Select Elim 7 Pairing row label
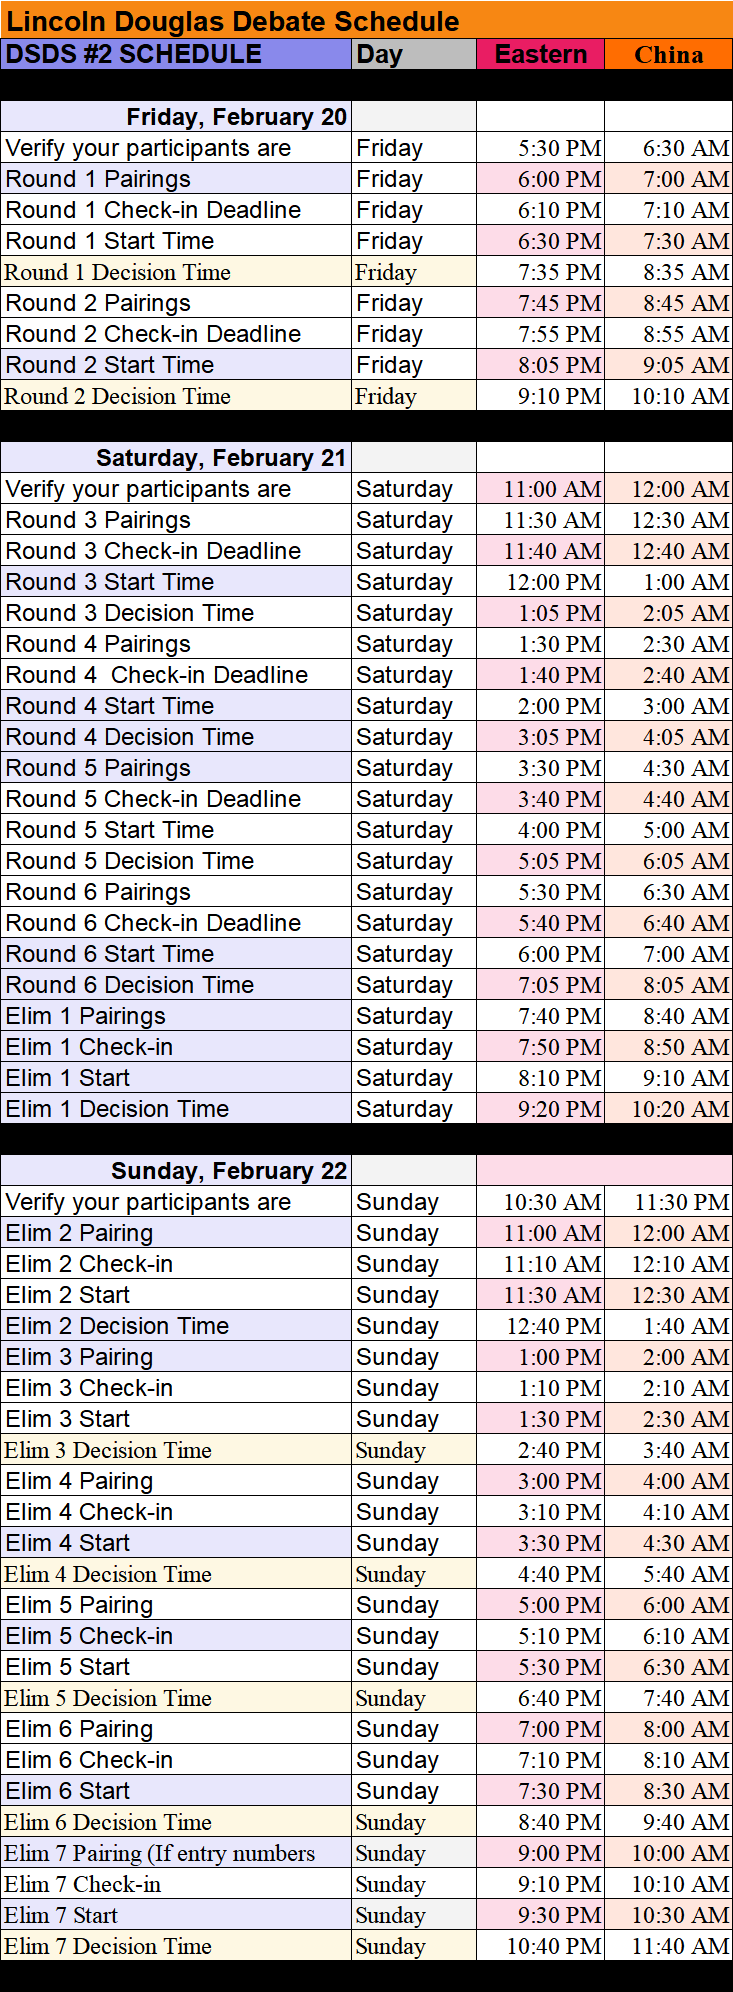The width and height of the screenshot is (733, 1992). coord(159,1853)
